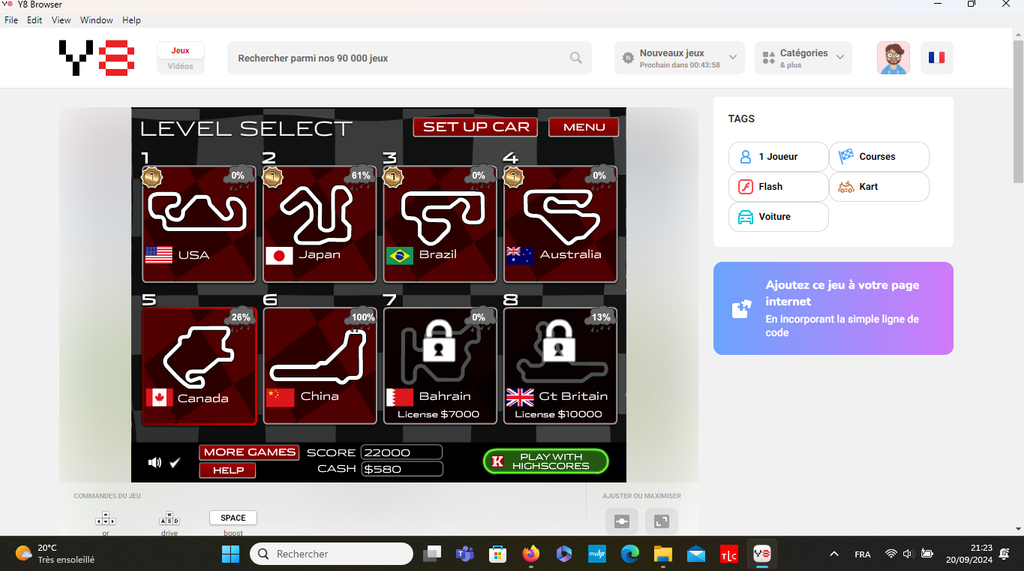Open the TLC app in taskbar

point(729,554)
